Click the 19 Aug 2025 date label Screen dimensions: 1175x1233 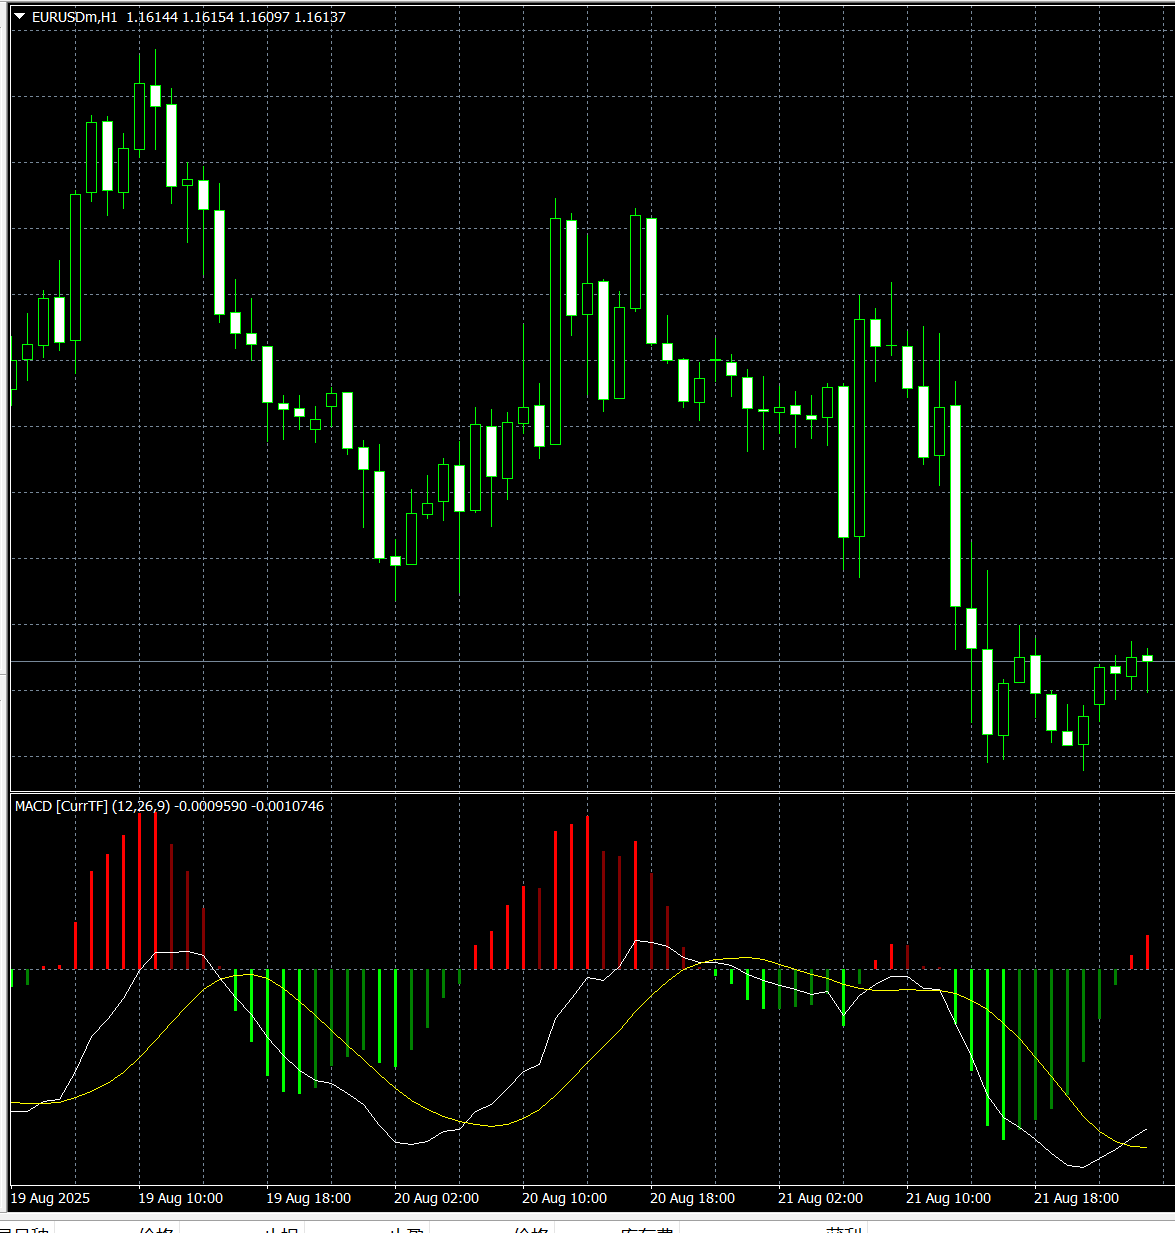point(50,1198)
